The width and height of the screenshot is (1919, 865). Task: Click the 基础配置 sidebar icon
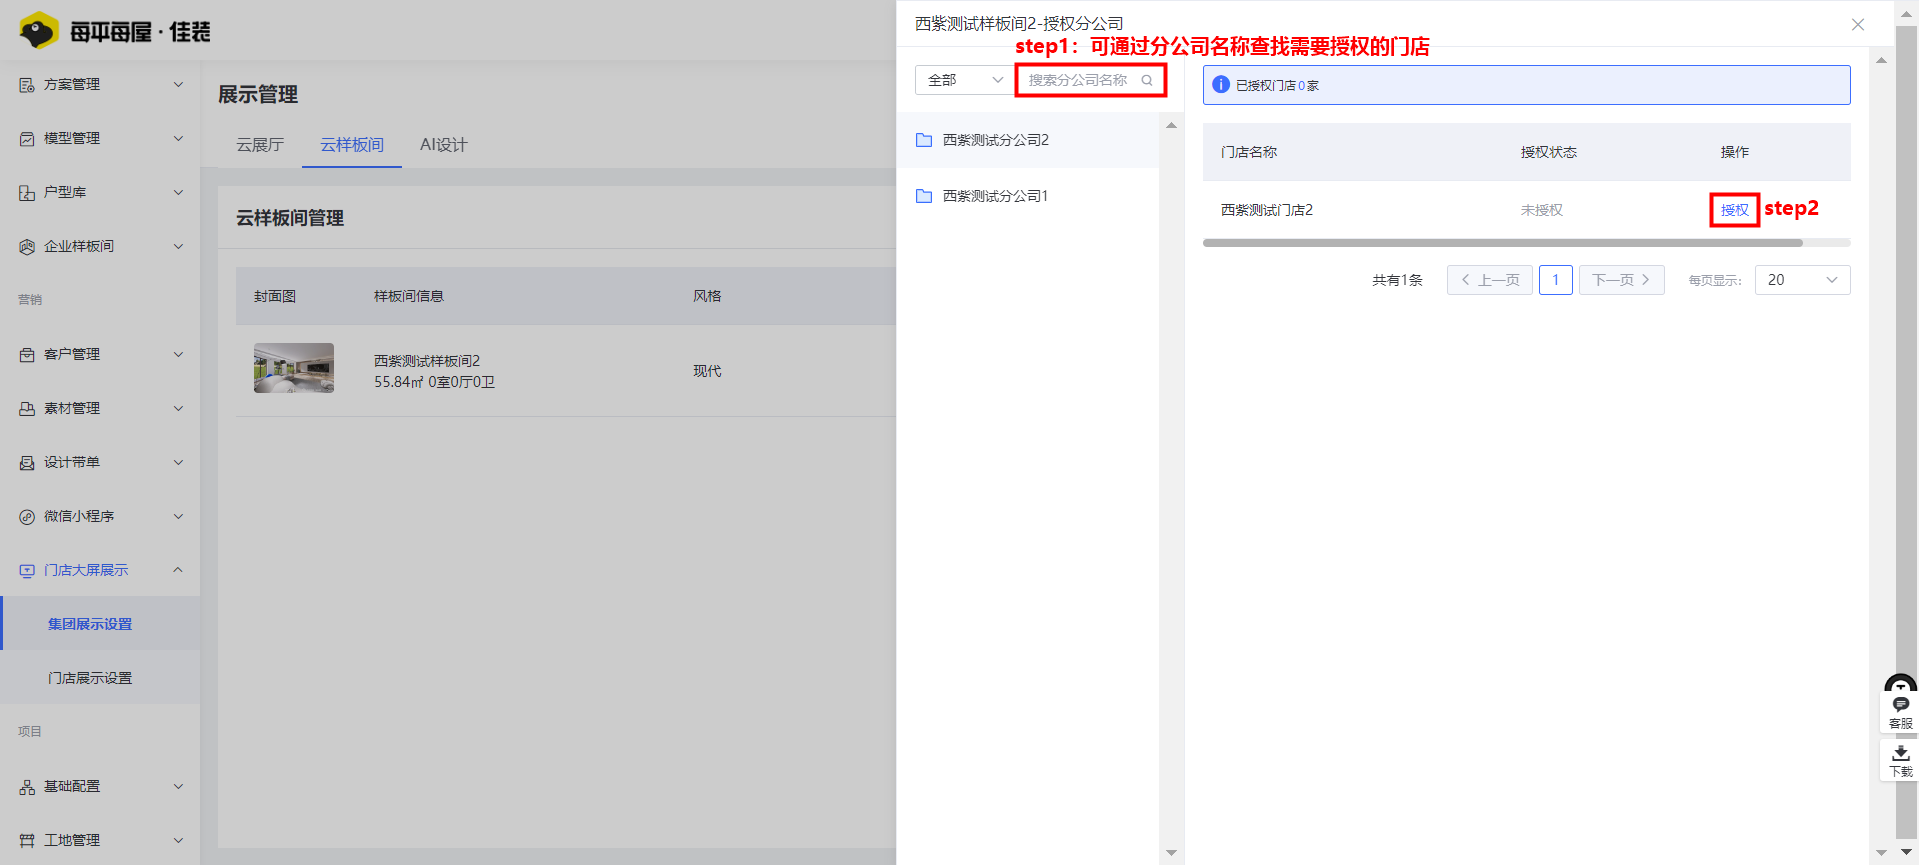tap(27, 787)
